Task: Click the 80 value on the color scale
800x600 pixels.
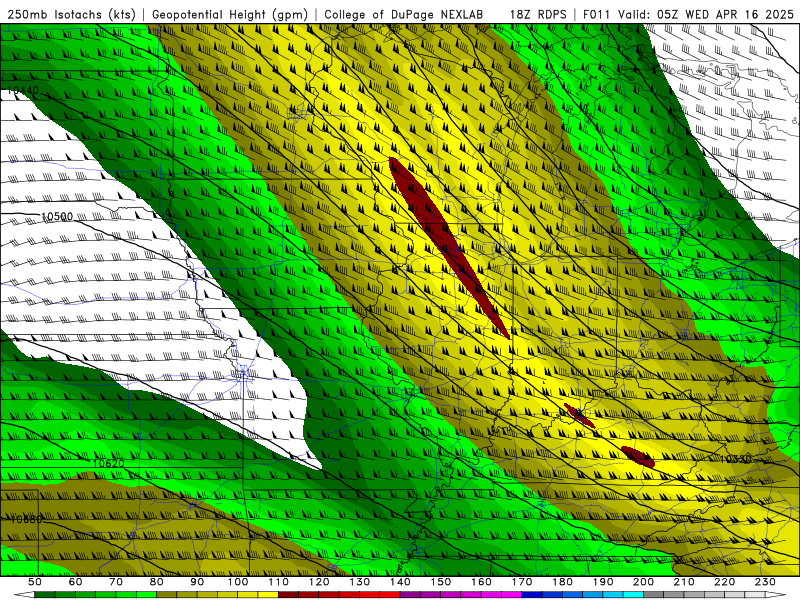Action: coord(157,582)
